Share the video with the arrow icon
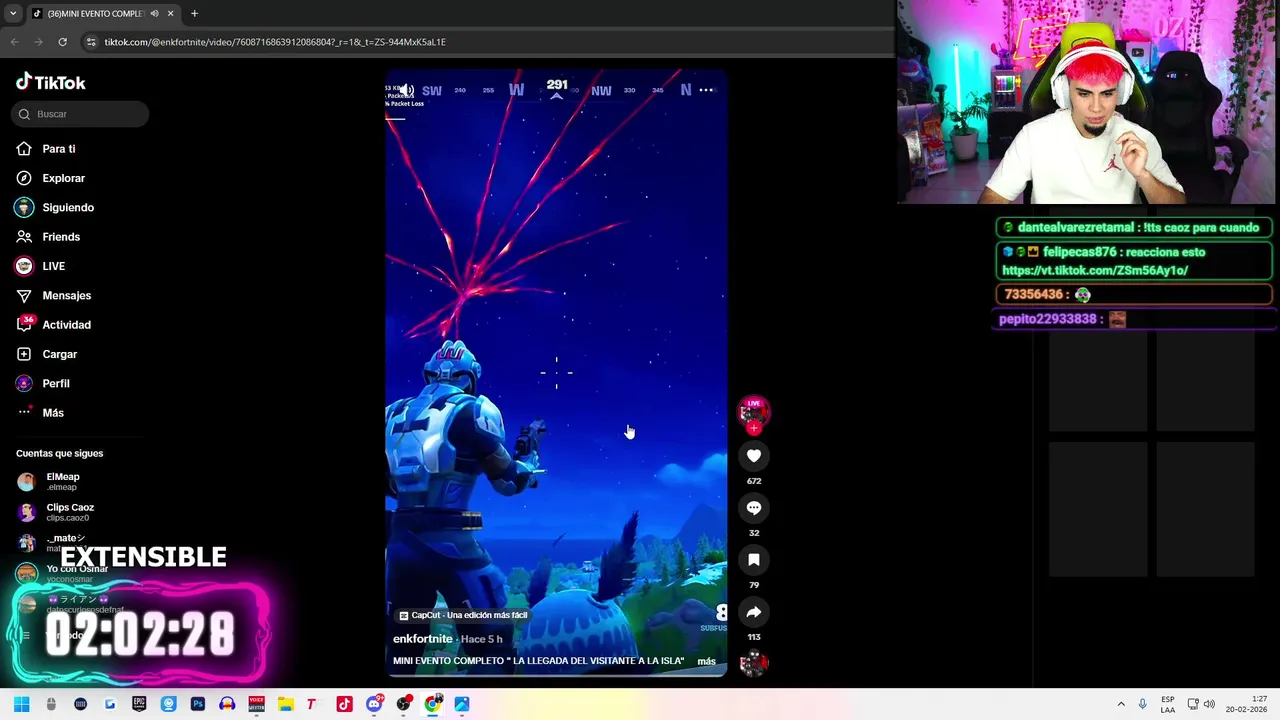1280x720 pixels. point(754,612)
